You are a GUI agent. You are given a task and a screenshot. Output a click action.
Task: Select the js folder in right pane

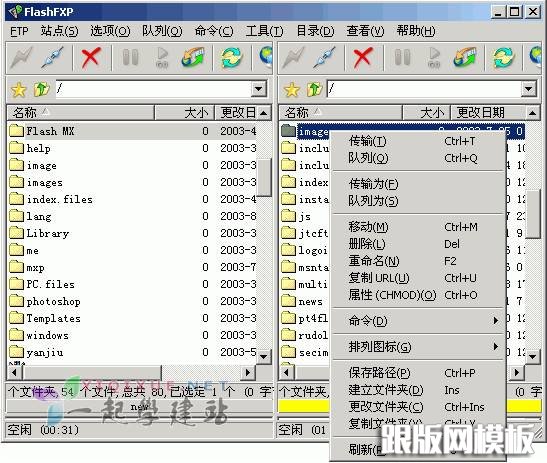pyautogui.click(x=305, y=216)
